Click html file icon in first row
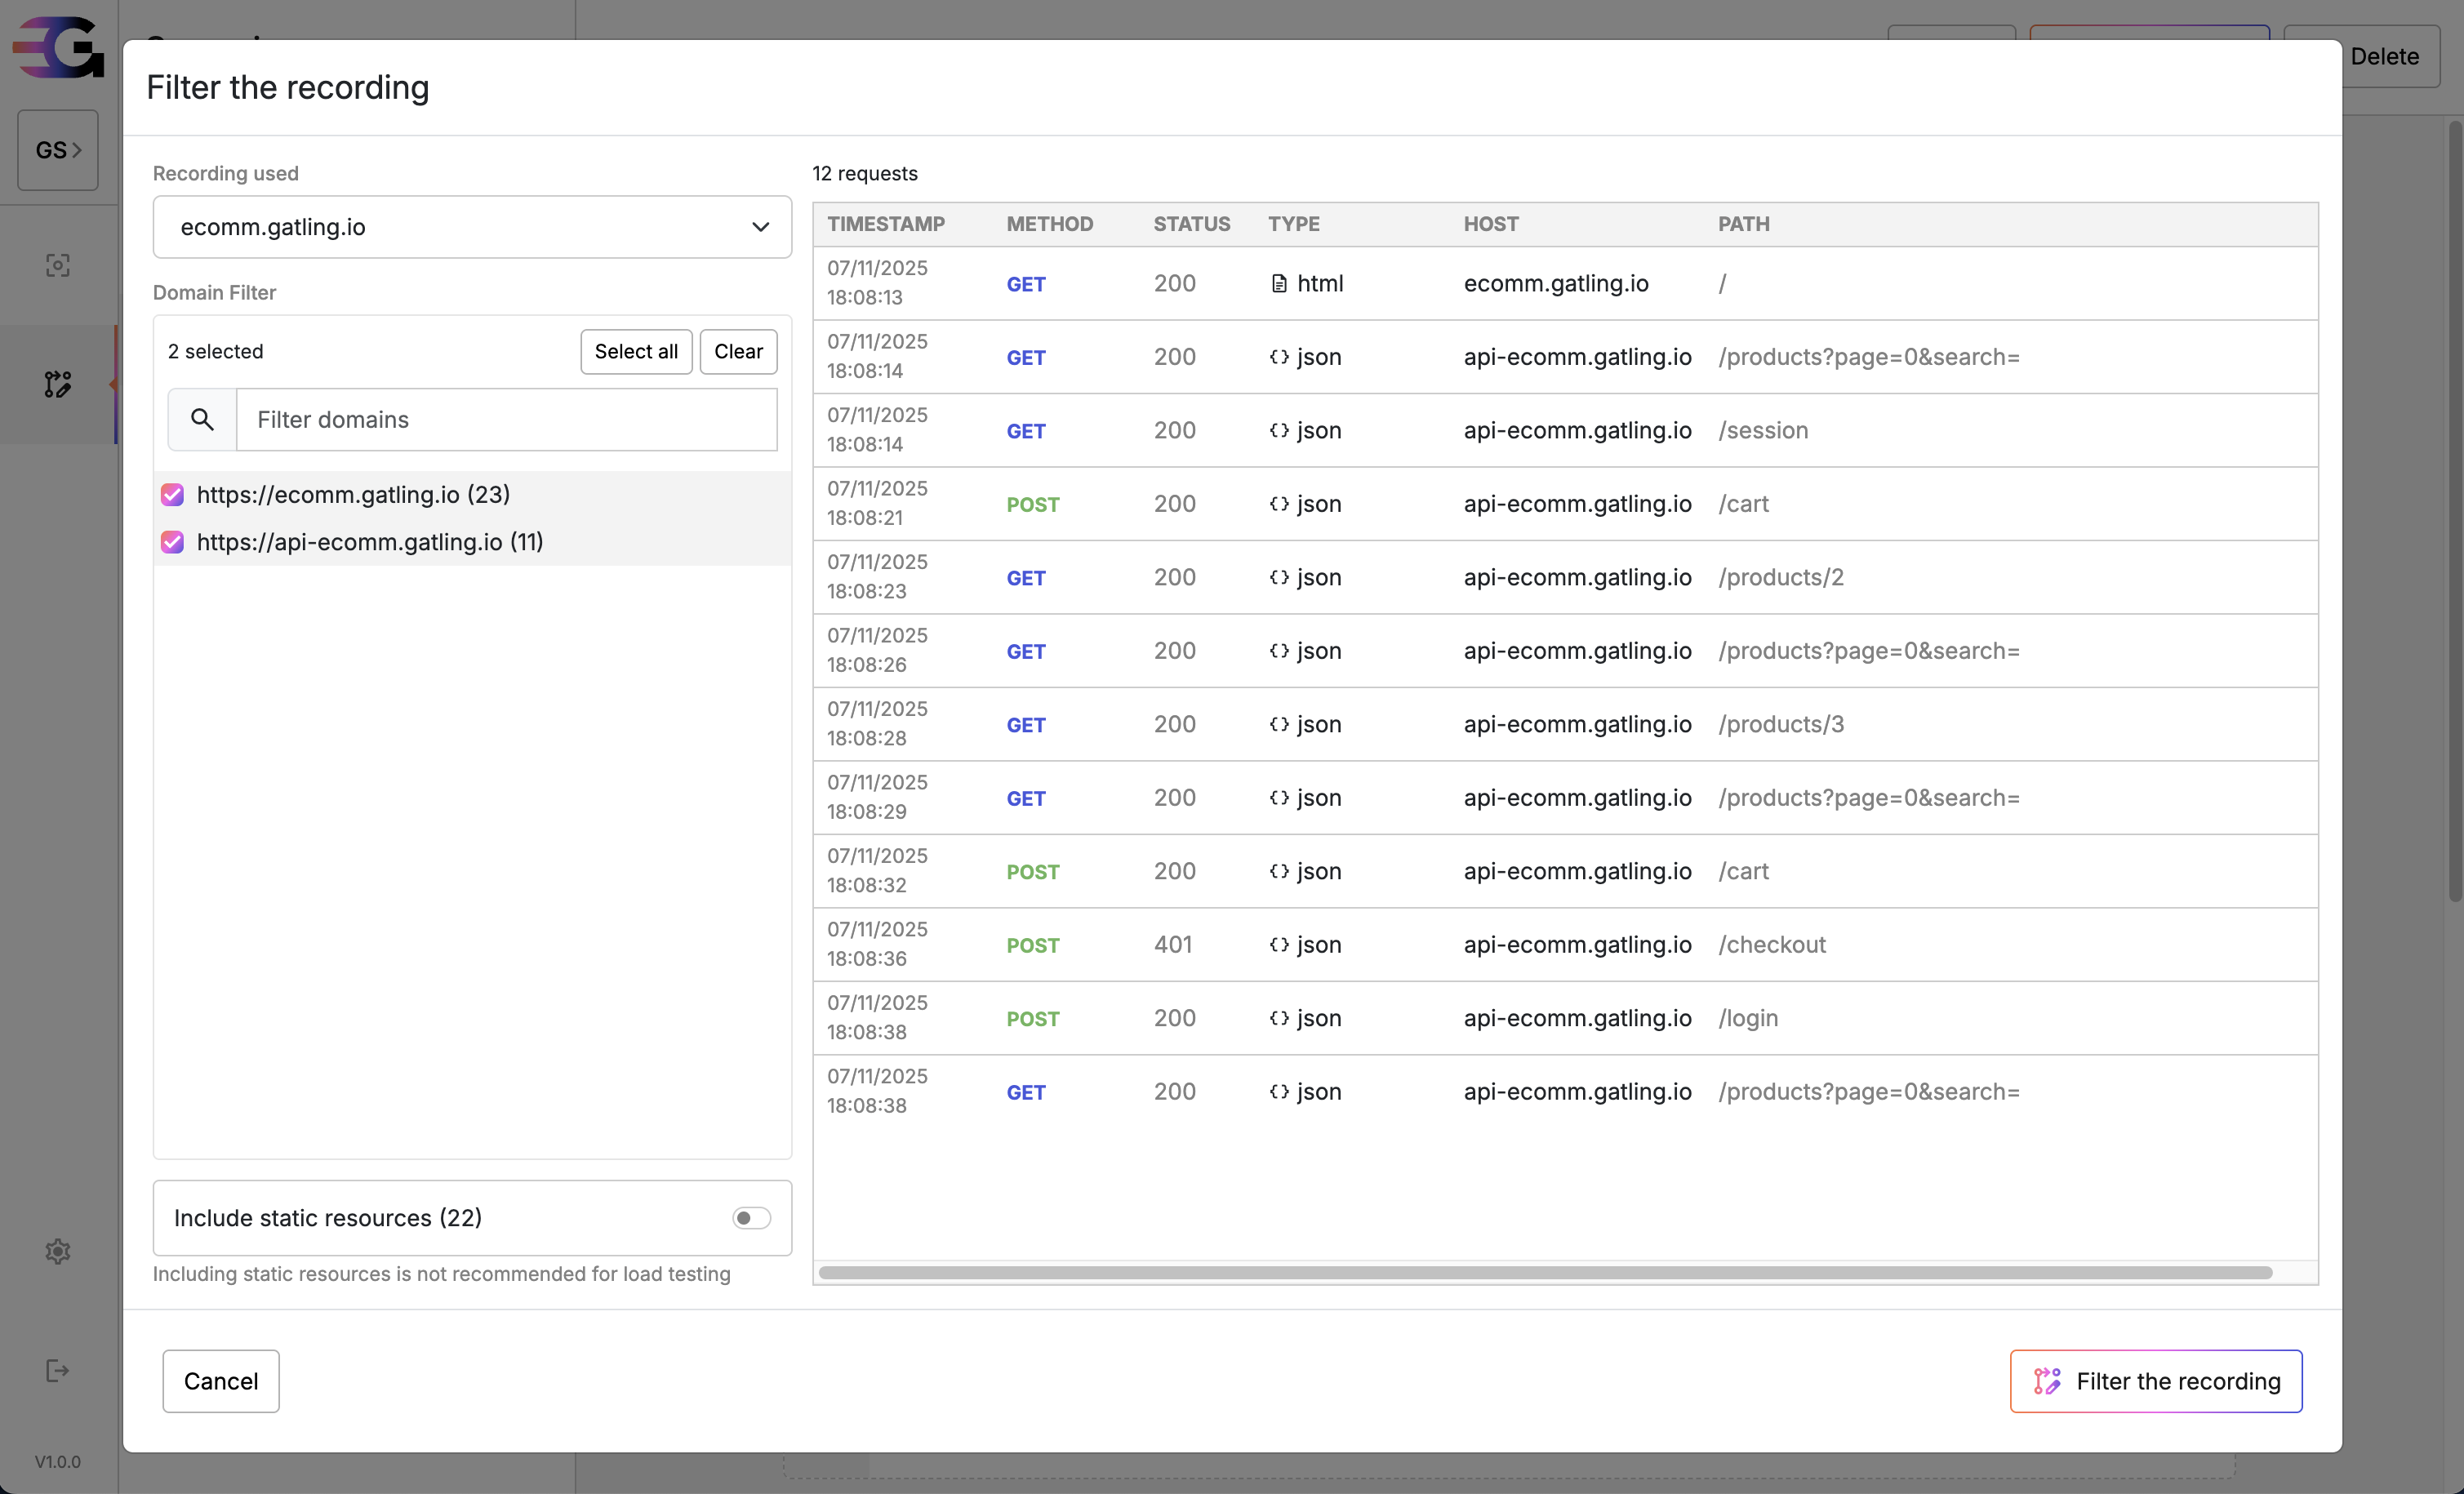The image size is (2464, 1494). [1278, 284]
